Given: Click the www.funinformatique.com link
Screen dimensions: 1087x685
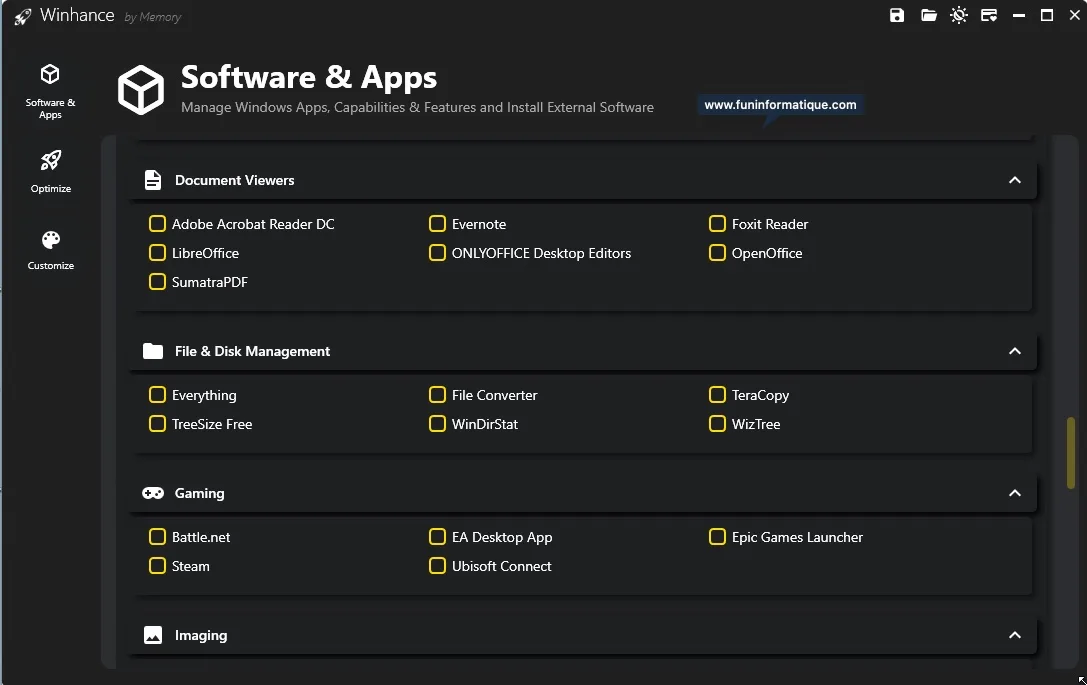Looking at the screenshot, I should coord(779,103).
